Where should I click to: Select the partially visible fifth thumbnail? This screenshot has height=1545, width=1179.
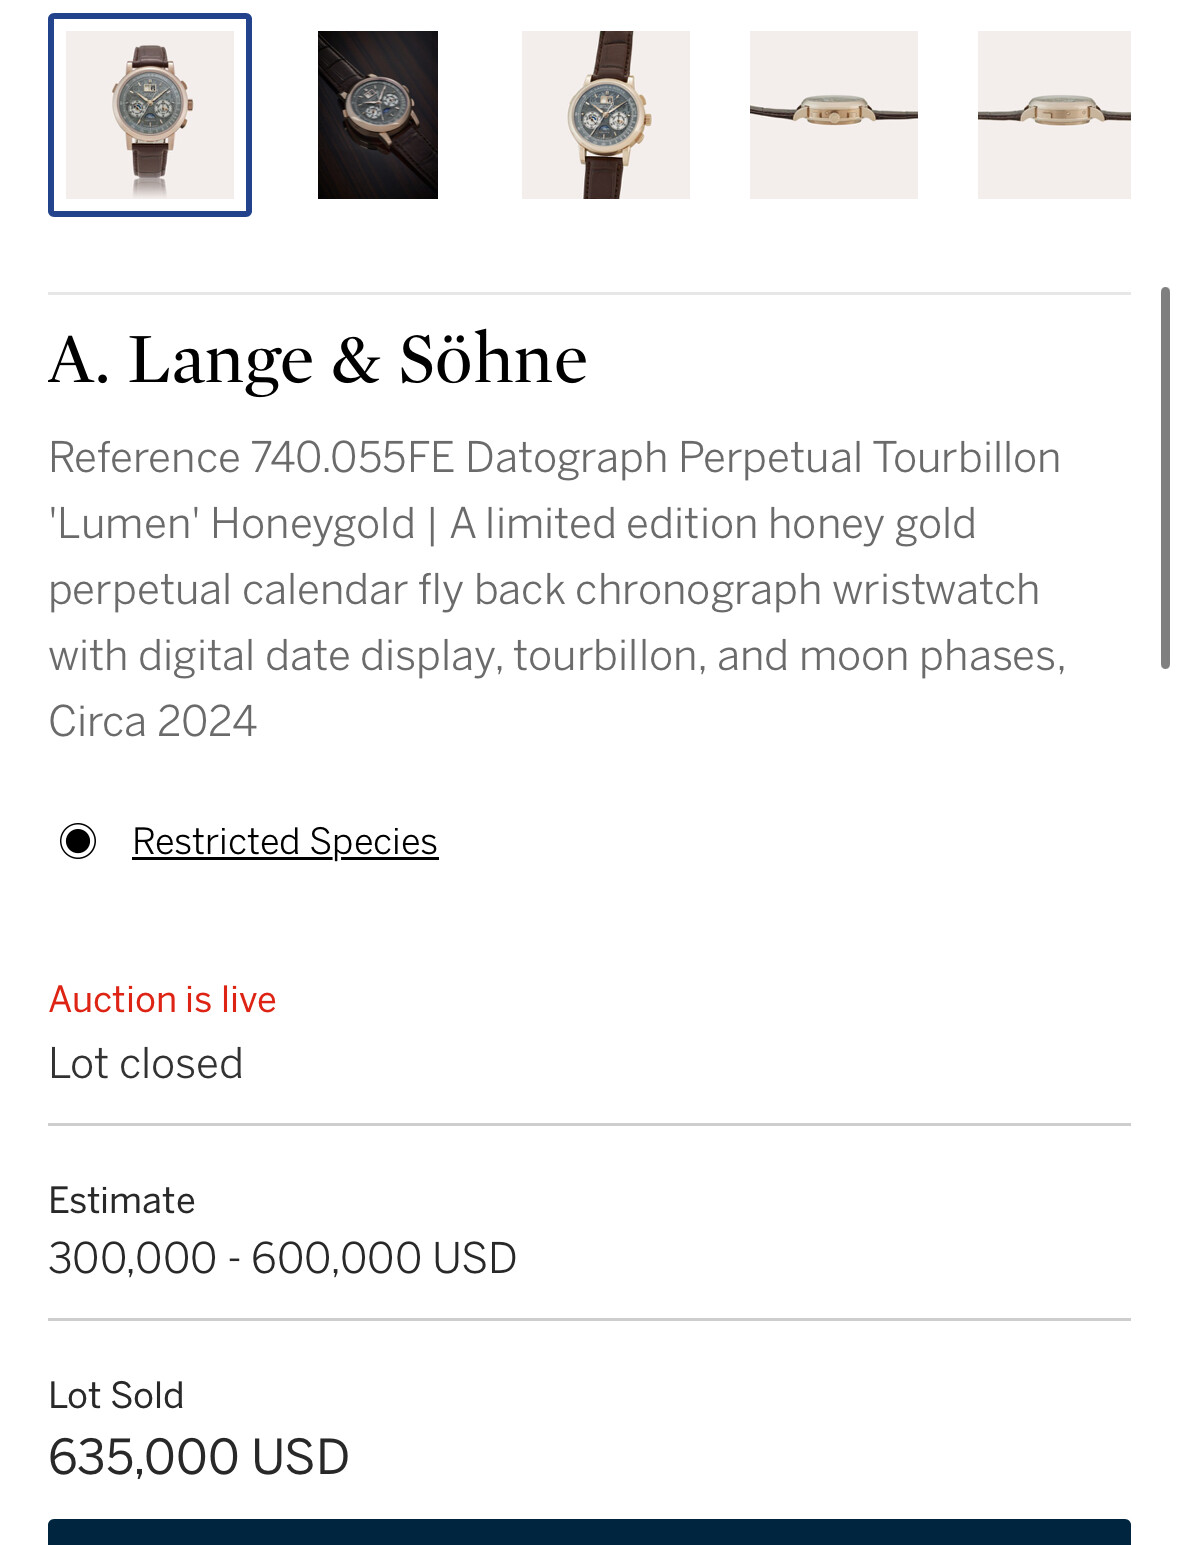(x=1054, y=115)
